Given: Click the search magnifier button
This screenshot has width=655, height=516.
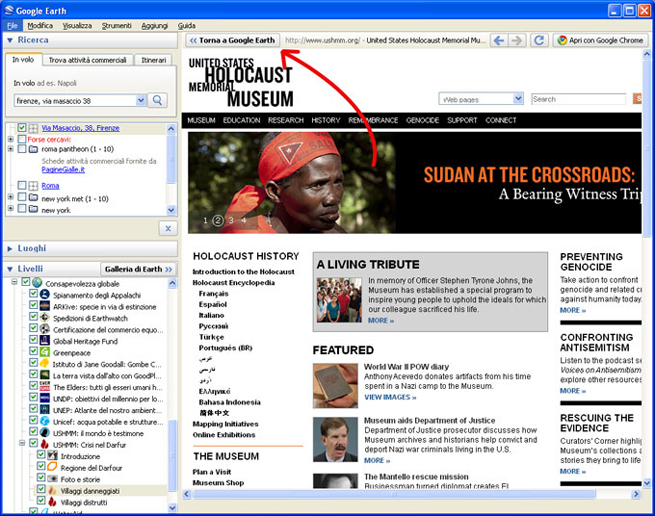Looking at the screenshot, I should pos(157,100).
